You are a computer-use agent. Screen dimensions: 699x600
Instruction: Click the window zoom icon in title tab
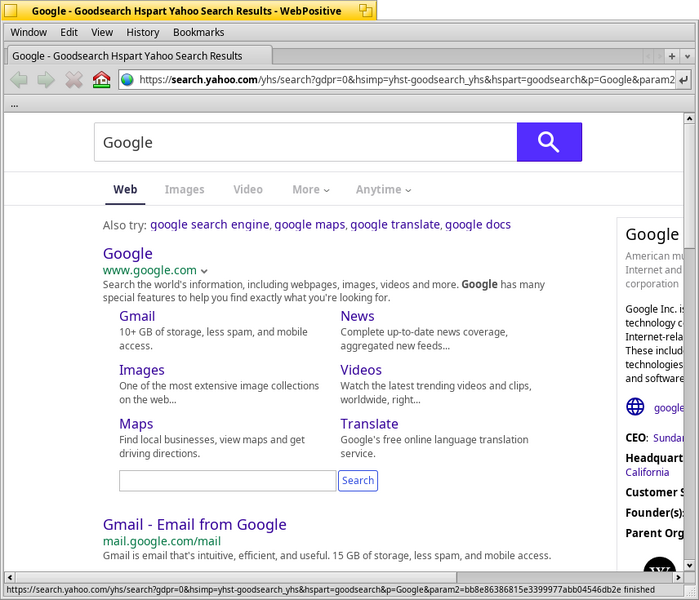click(x=366, y=11)
